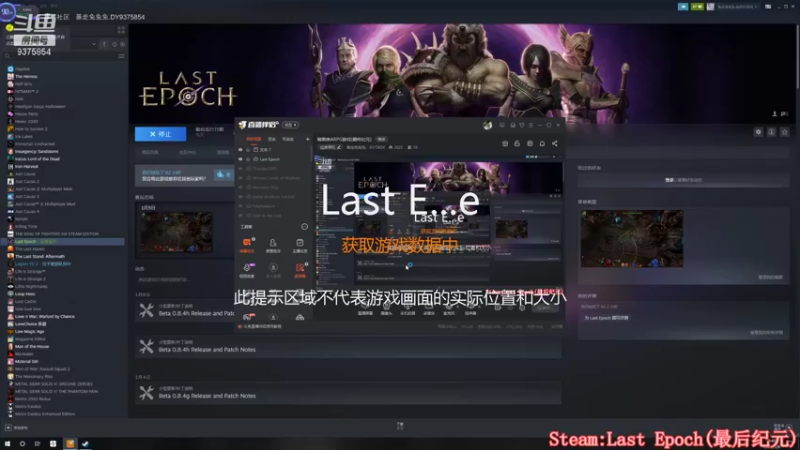Switch to first scene tab in streaming app

tap(254, 139)
